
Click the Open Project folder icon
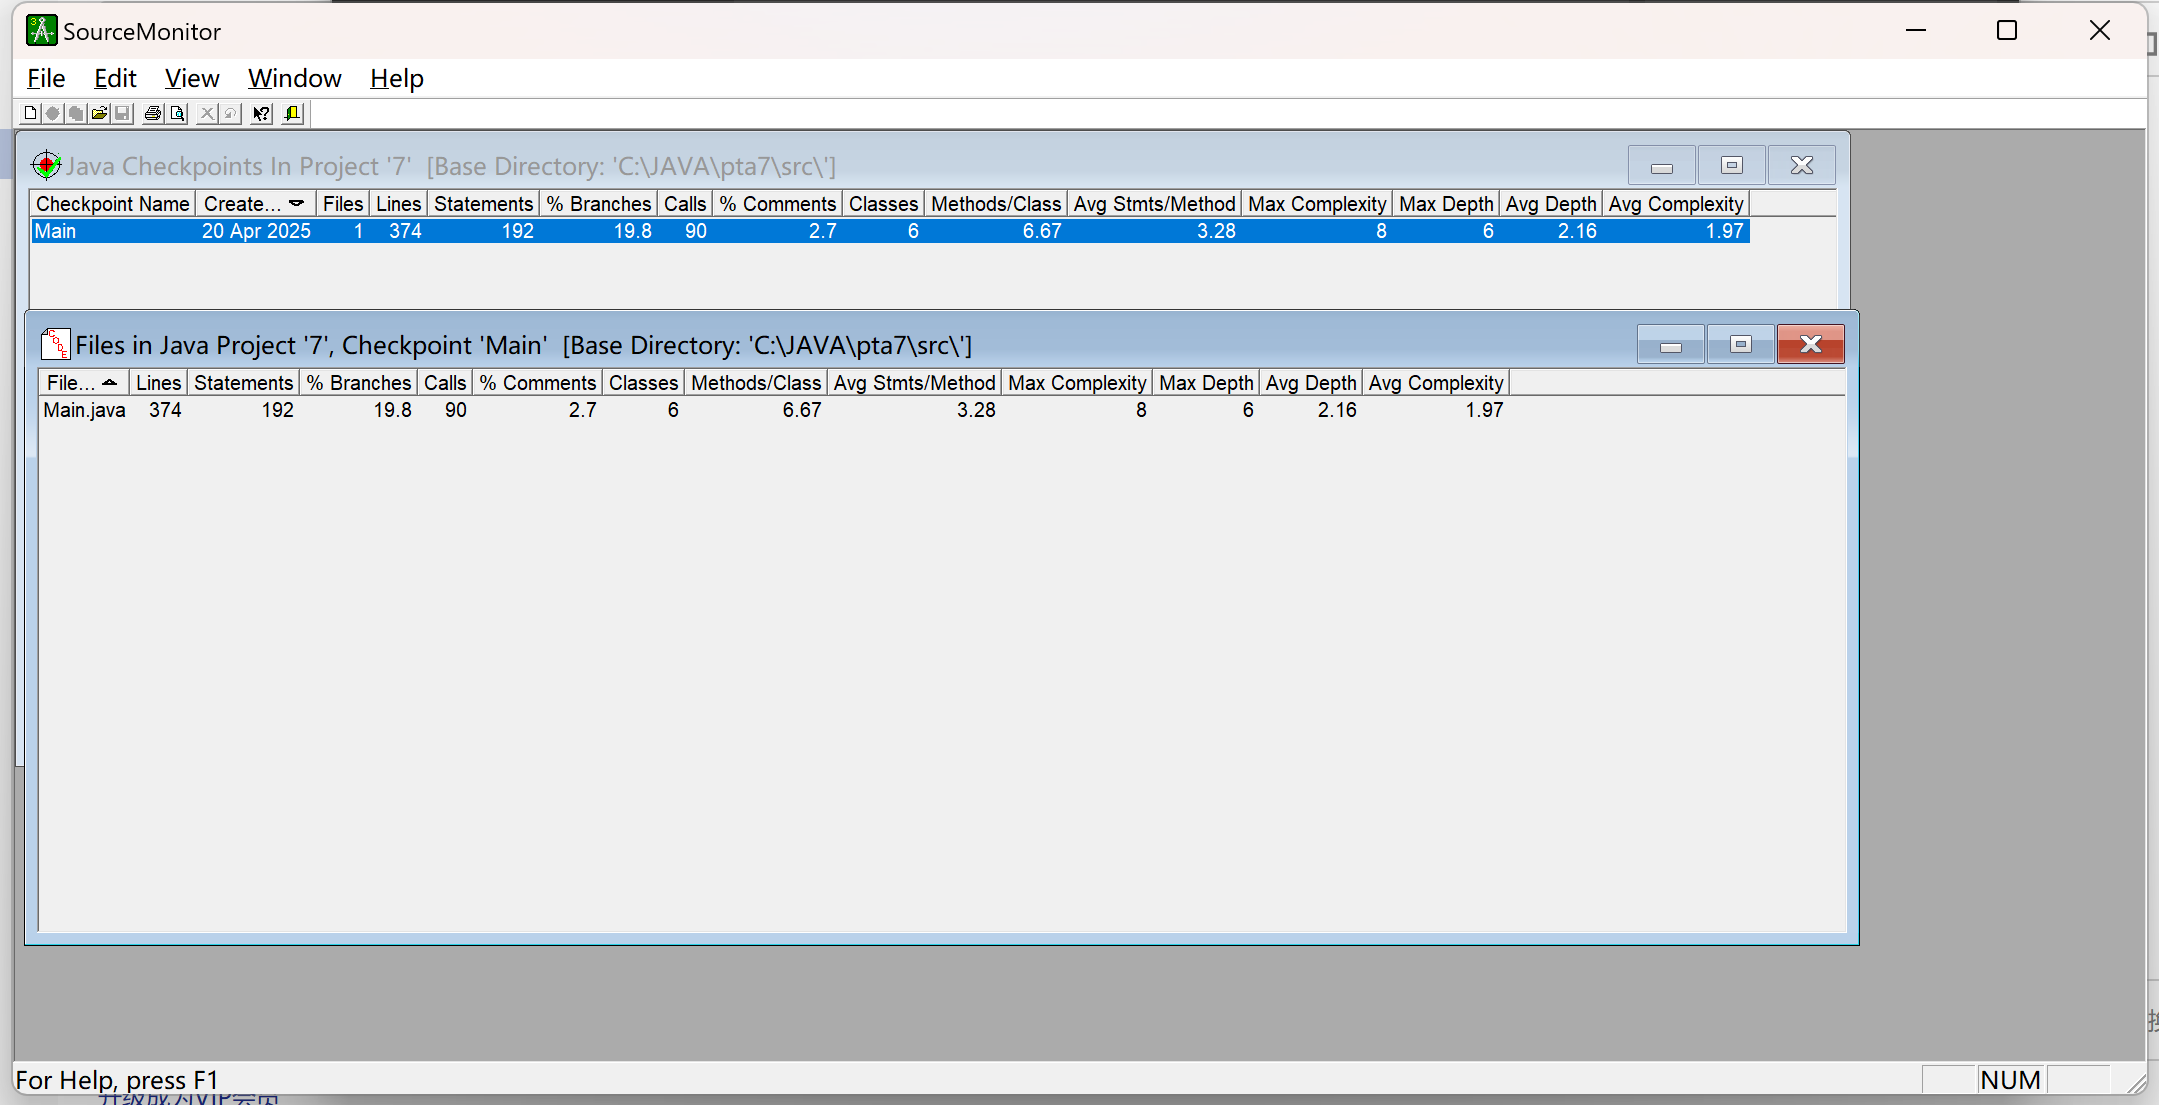click(99, 114)
